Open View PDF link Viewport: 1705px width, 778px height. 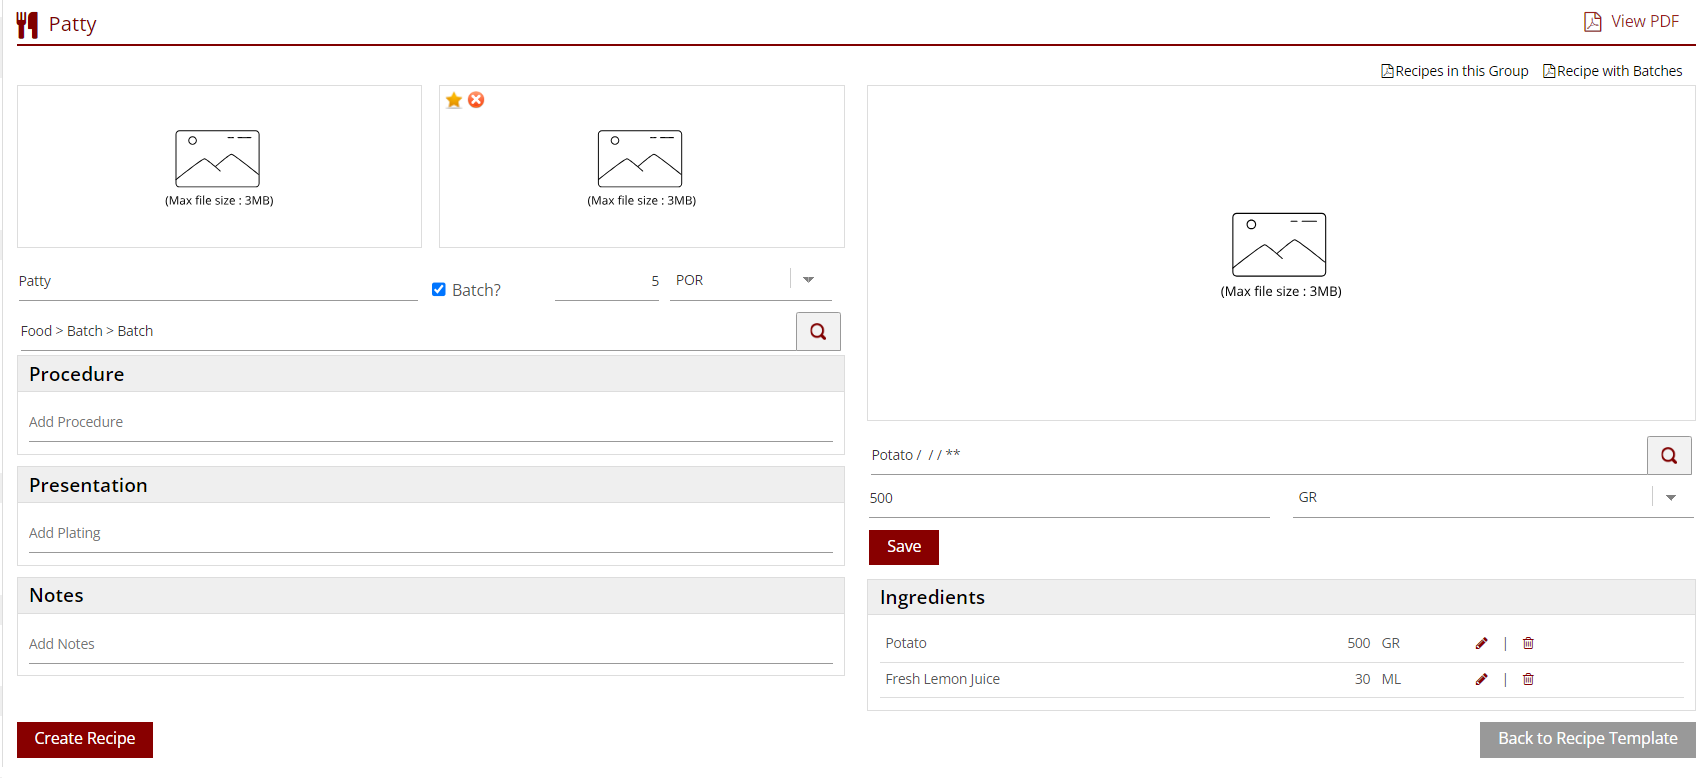pos(1632,22)
